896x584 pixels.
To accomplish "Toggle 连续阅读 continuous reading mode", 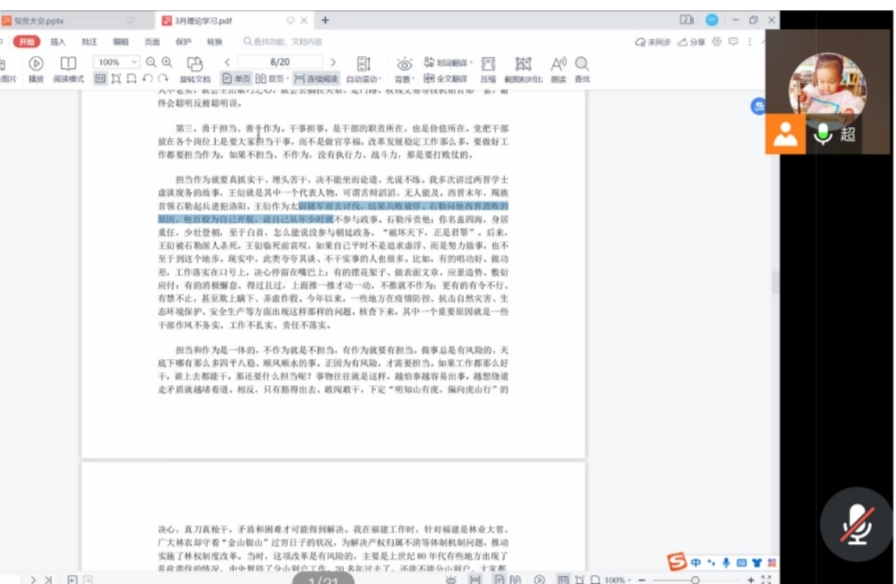I will click(316, 79).
